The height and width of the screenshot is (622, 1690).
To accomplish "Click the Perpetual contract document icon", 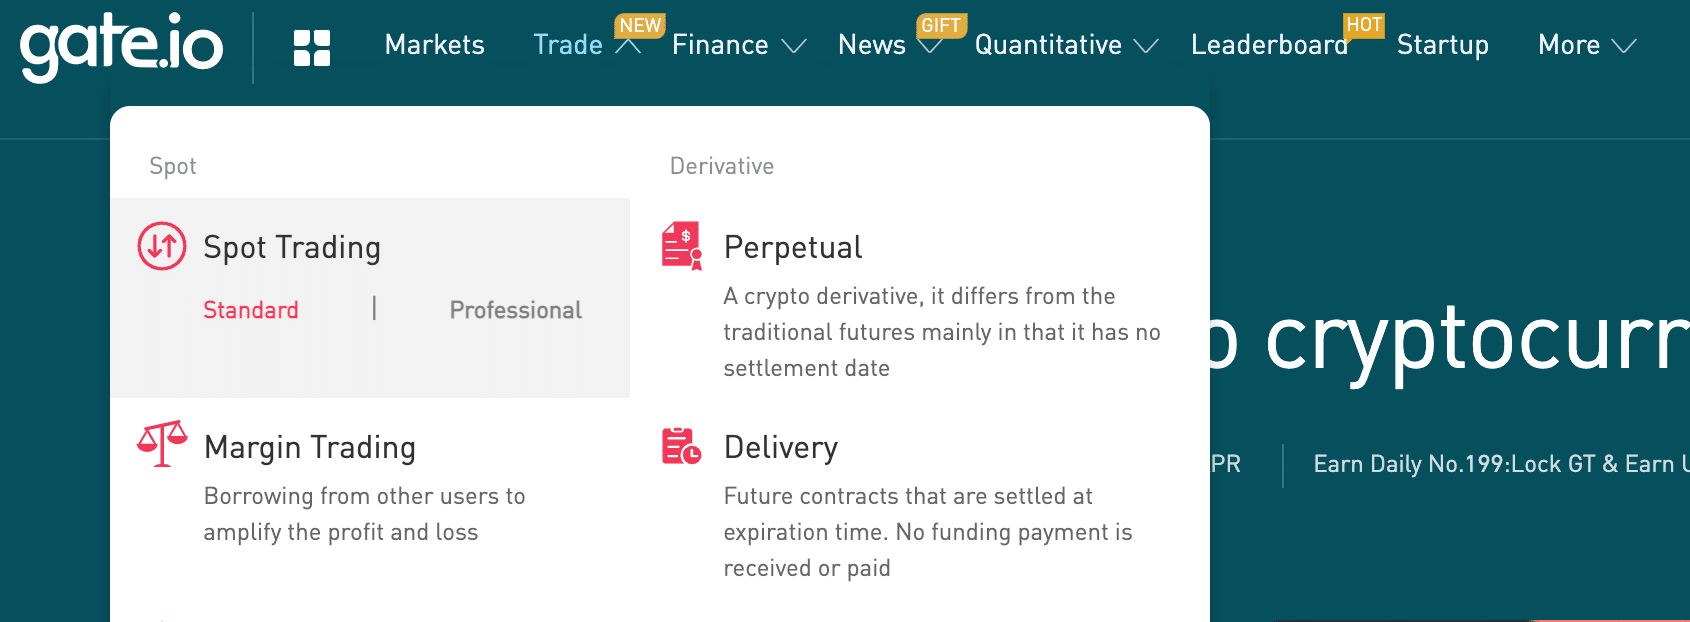I will point(682,246).
